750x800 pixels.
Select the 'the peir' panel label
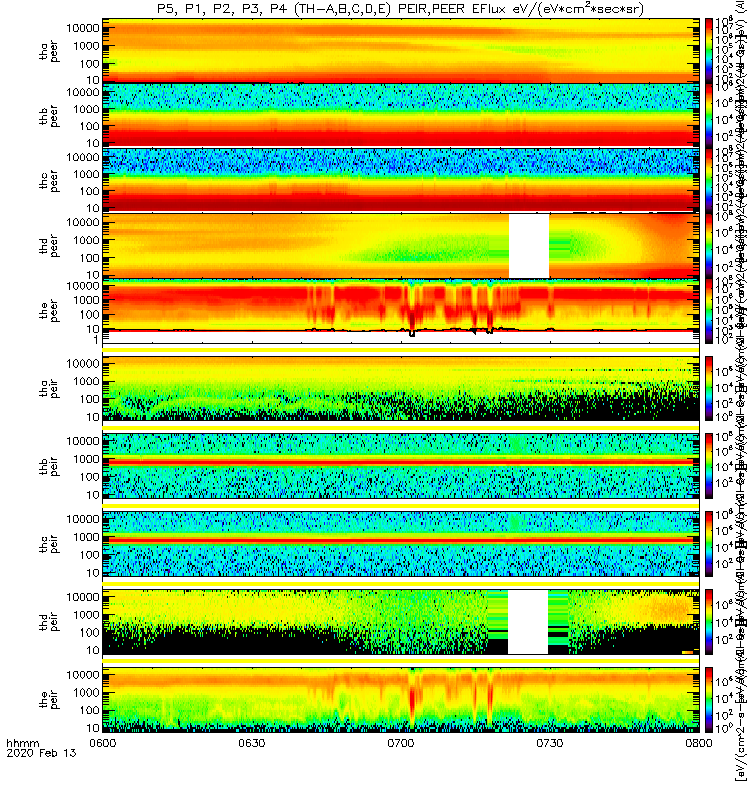point(49,699)
